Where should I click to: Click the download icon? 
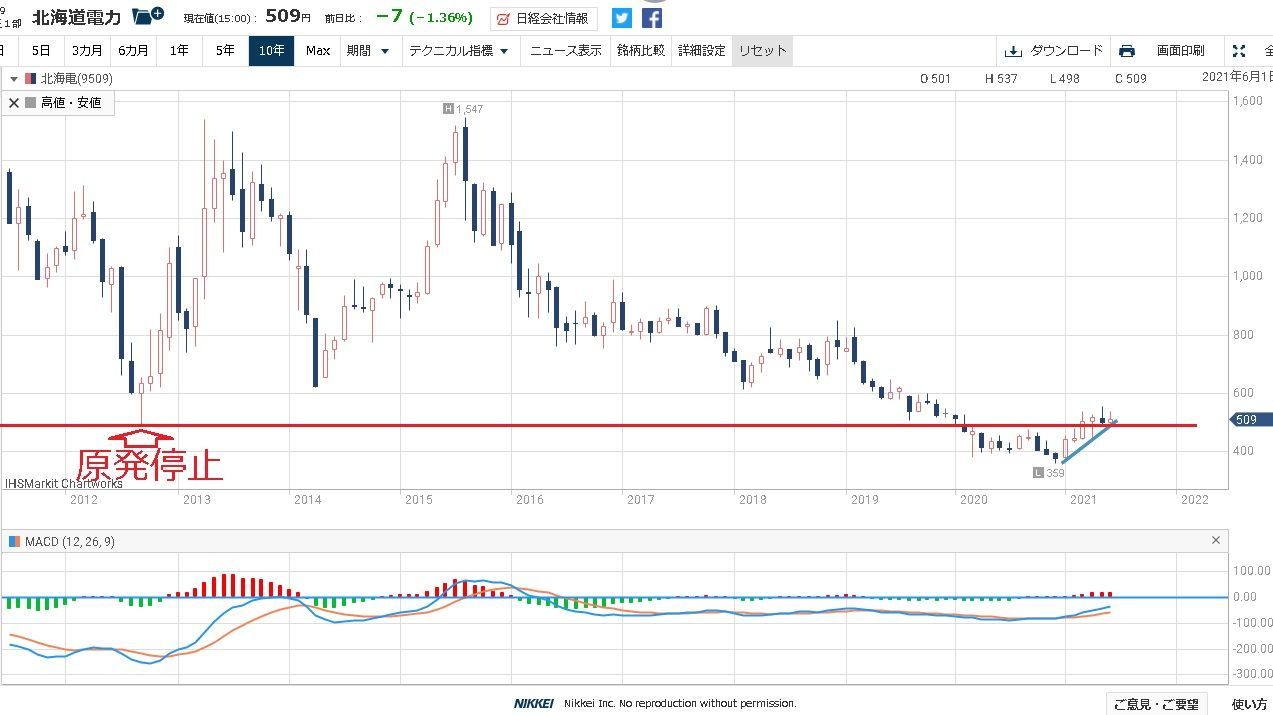1012,51
